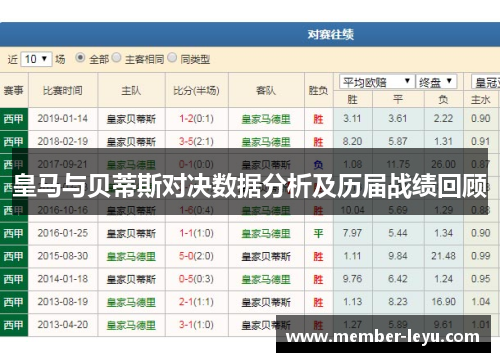500x362 pixels.
Task: Click the win odds value 9.76
Action: 352,279
